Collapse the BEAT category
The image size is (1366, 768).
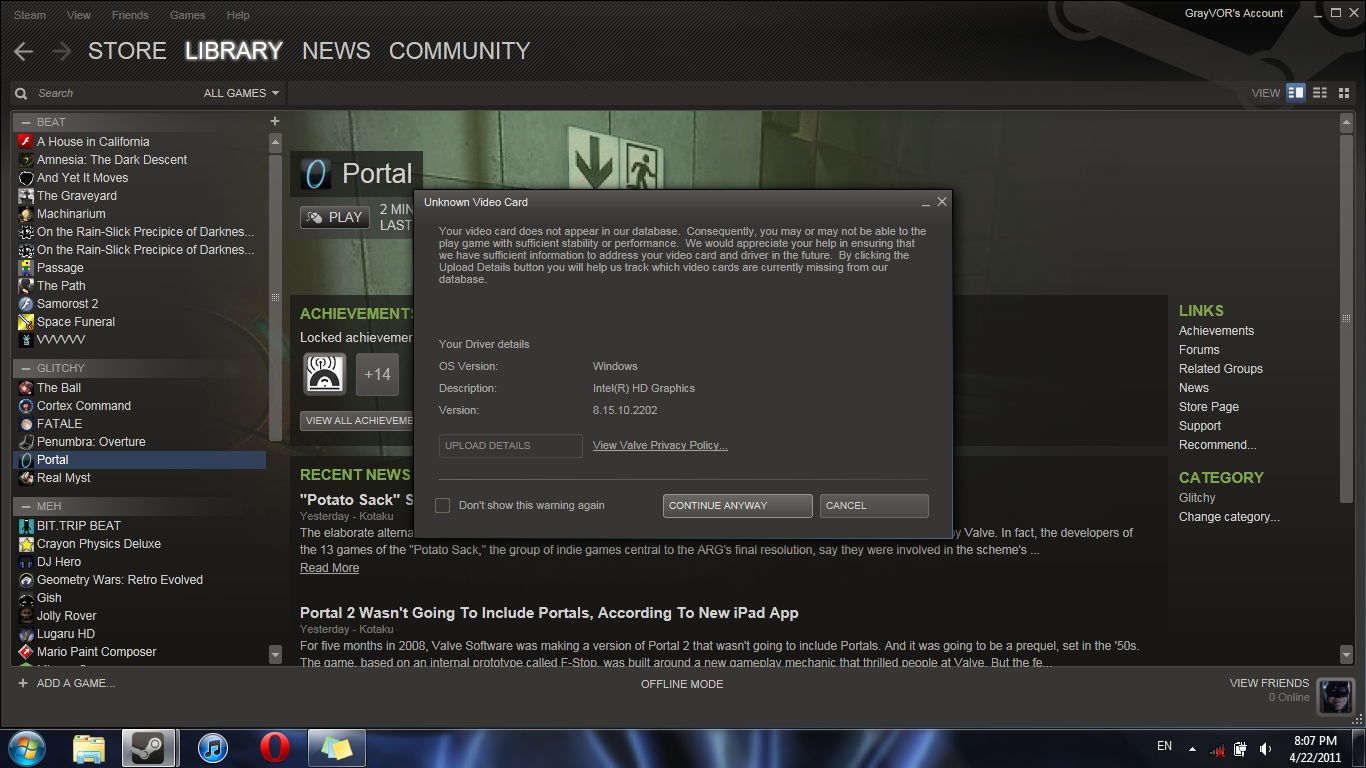[x=25, y=122]
